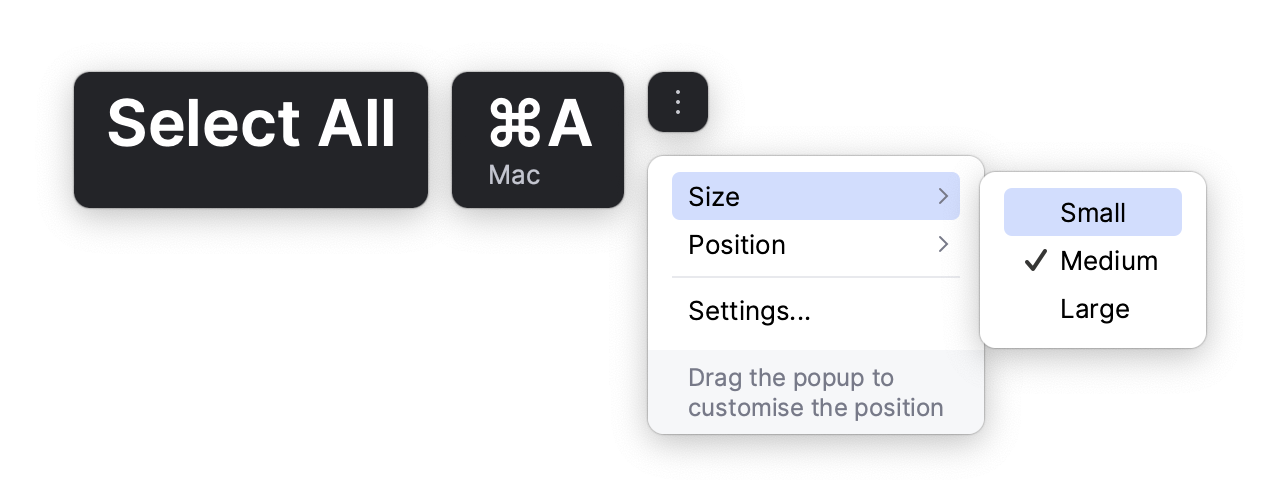Viewport: 1266px width, 490px height.
Task: Click the letter A in the shortcut
Action: click(569, 125)
